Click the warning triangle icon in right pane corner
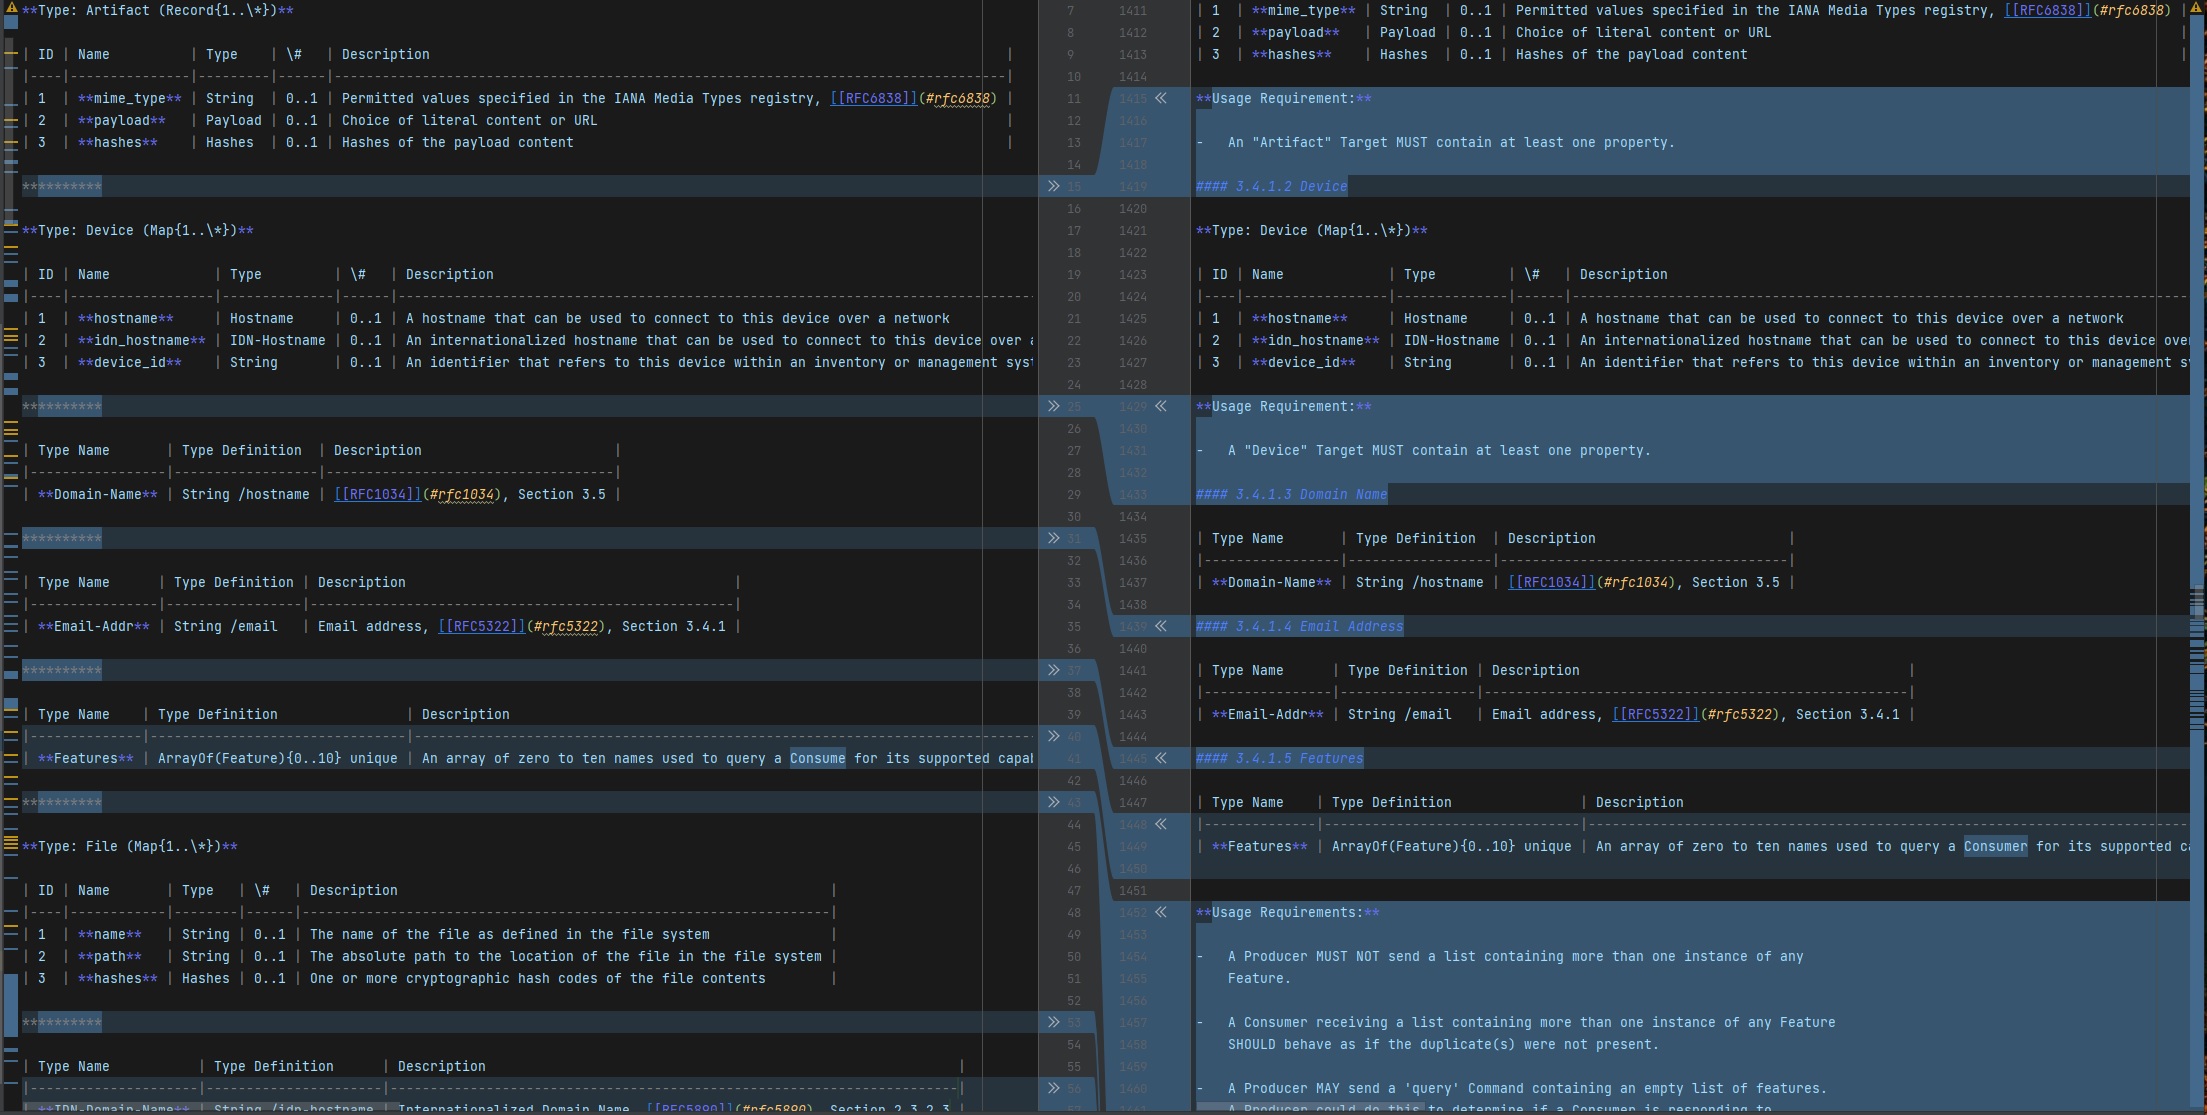2207x1115 pixels. [x=2197, y=8]
